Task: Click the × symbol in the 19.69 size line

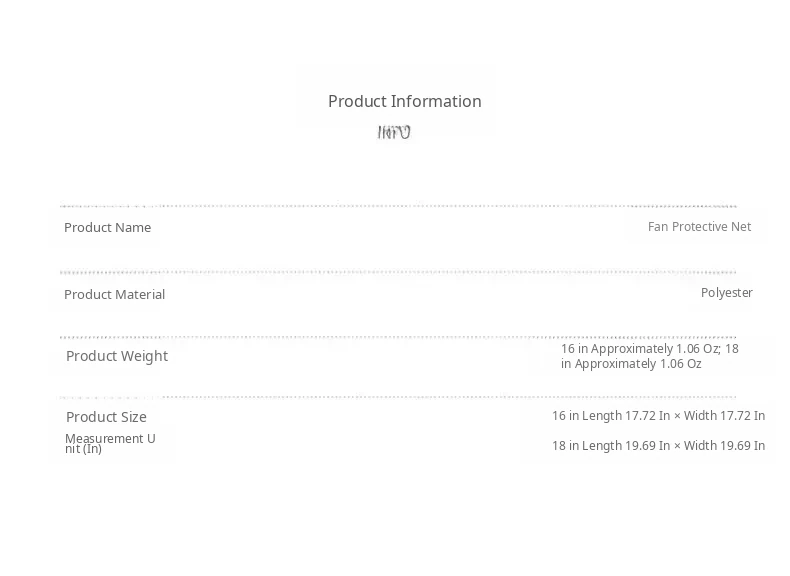Action: (677, 446)
